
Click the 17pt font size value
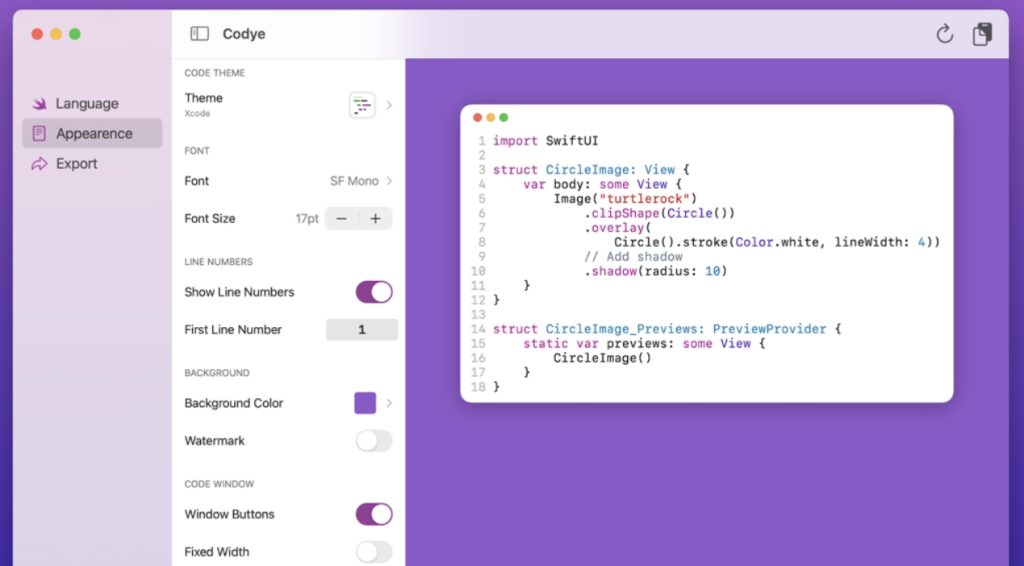307,219
